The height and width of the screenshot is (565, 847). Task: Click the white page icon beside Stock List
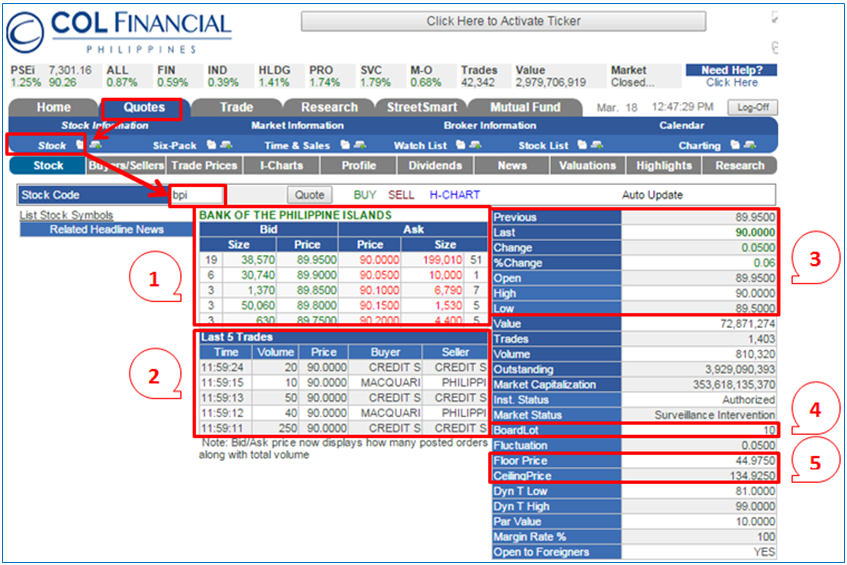tap(582, 145)
